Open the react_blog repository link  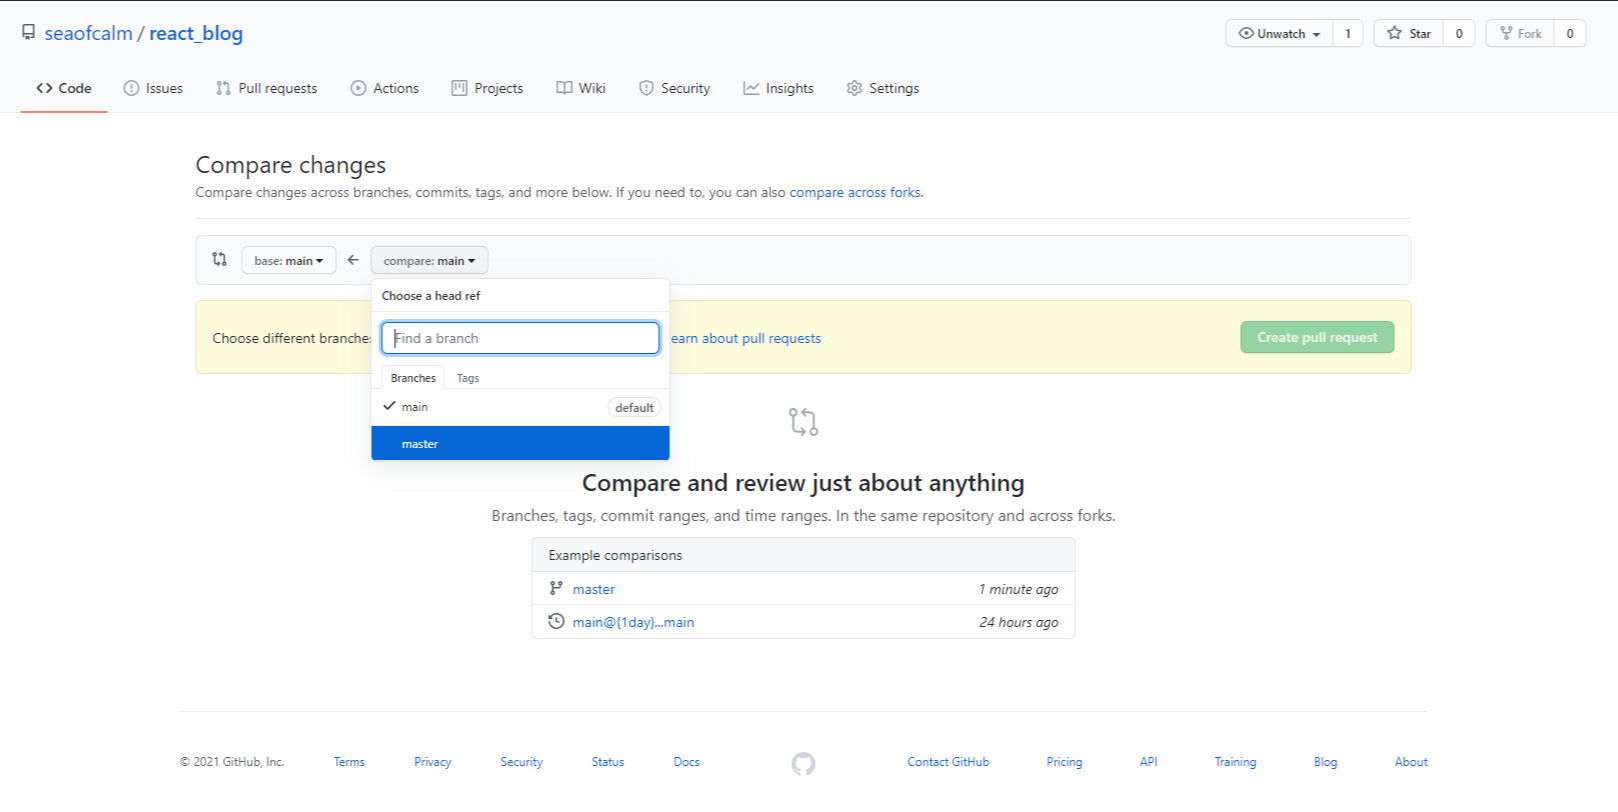[196, 33]
